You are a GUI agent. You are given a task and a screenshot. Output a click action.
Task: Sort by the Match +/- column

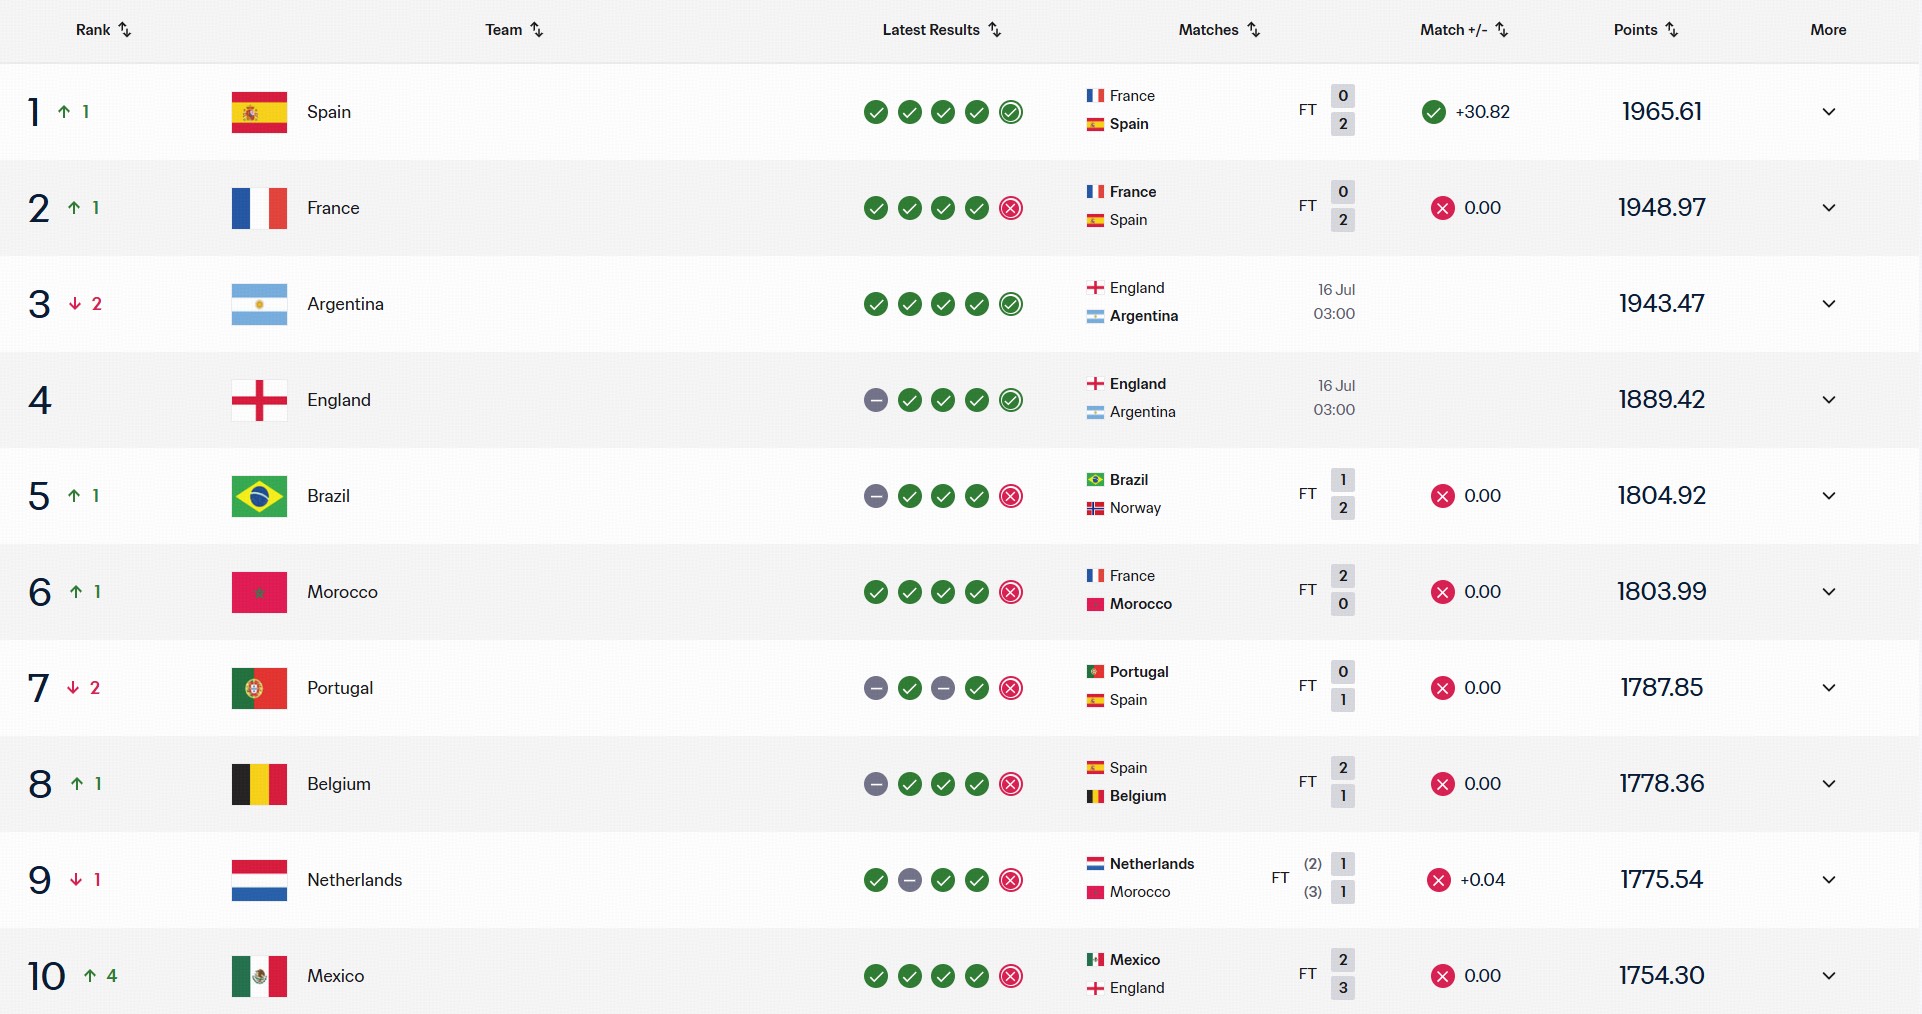click(1464, 30)
